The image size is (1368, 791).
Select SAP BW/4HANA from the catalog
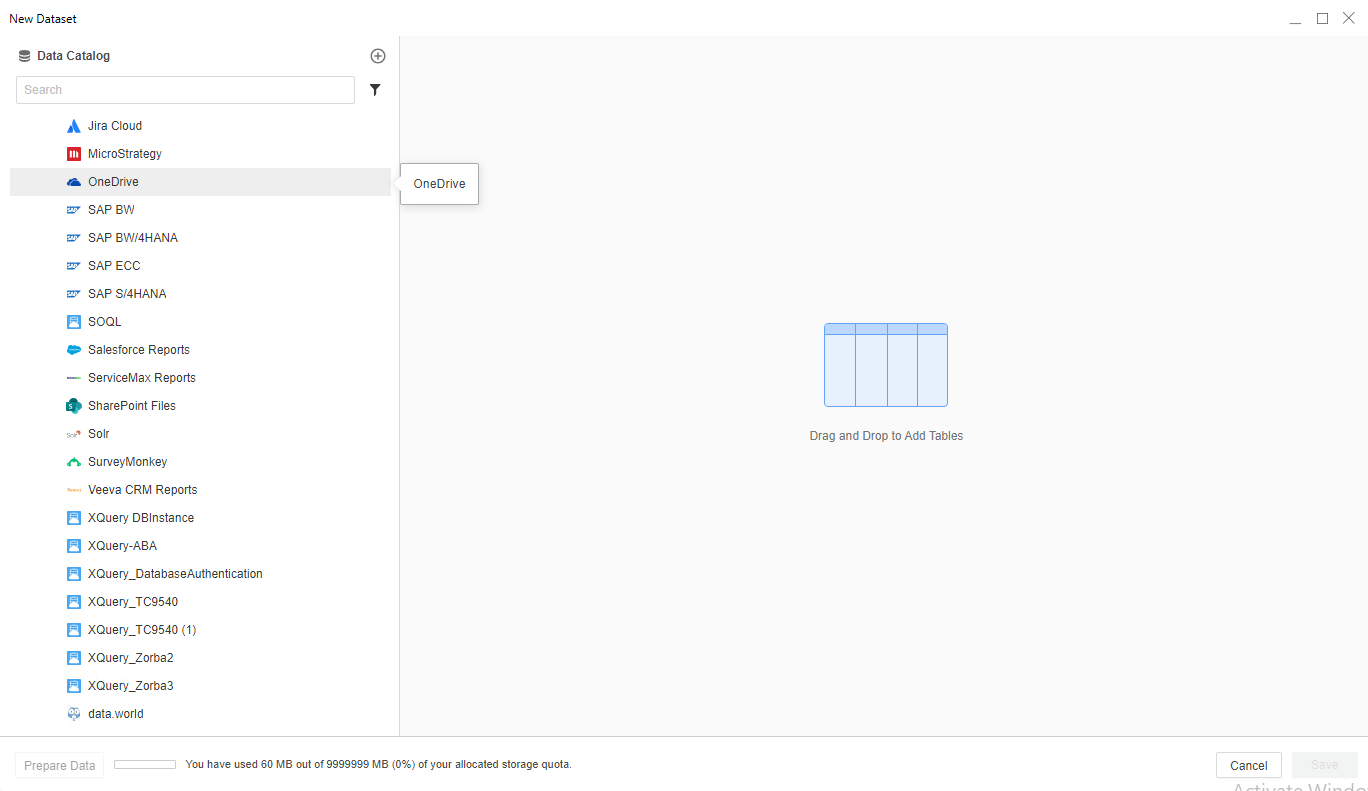pos(132,238)
